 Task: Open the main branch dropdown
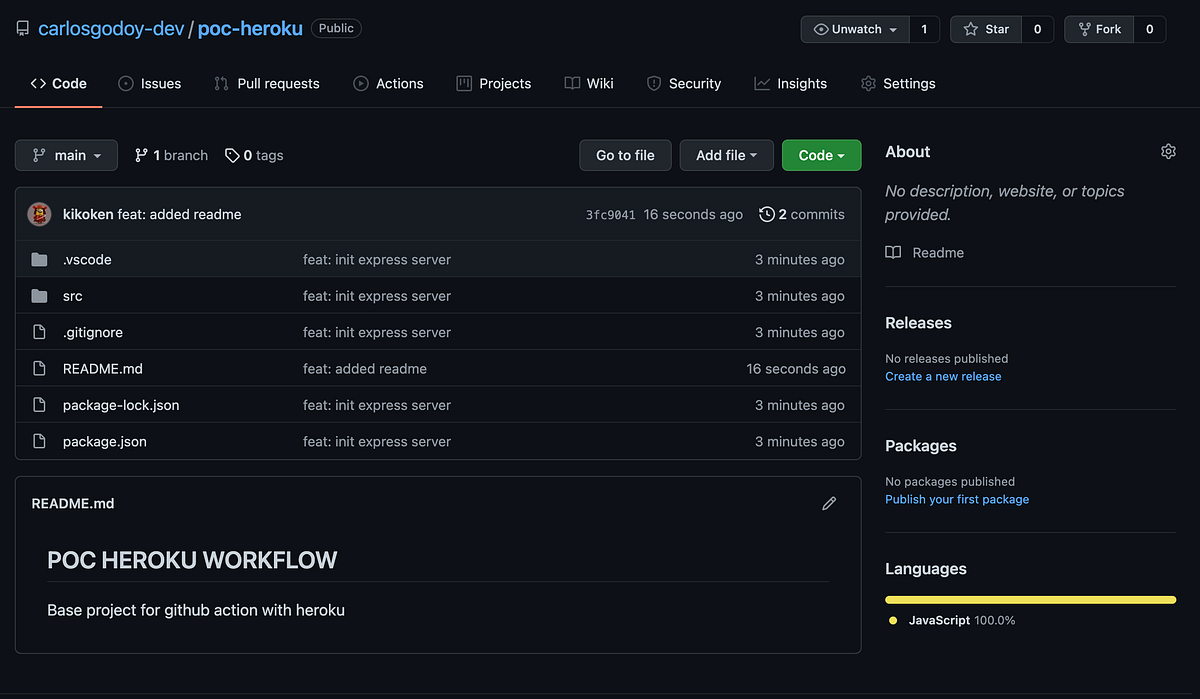(x=66, y=155)
